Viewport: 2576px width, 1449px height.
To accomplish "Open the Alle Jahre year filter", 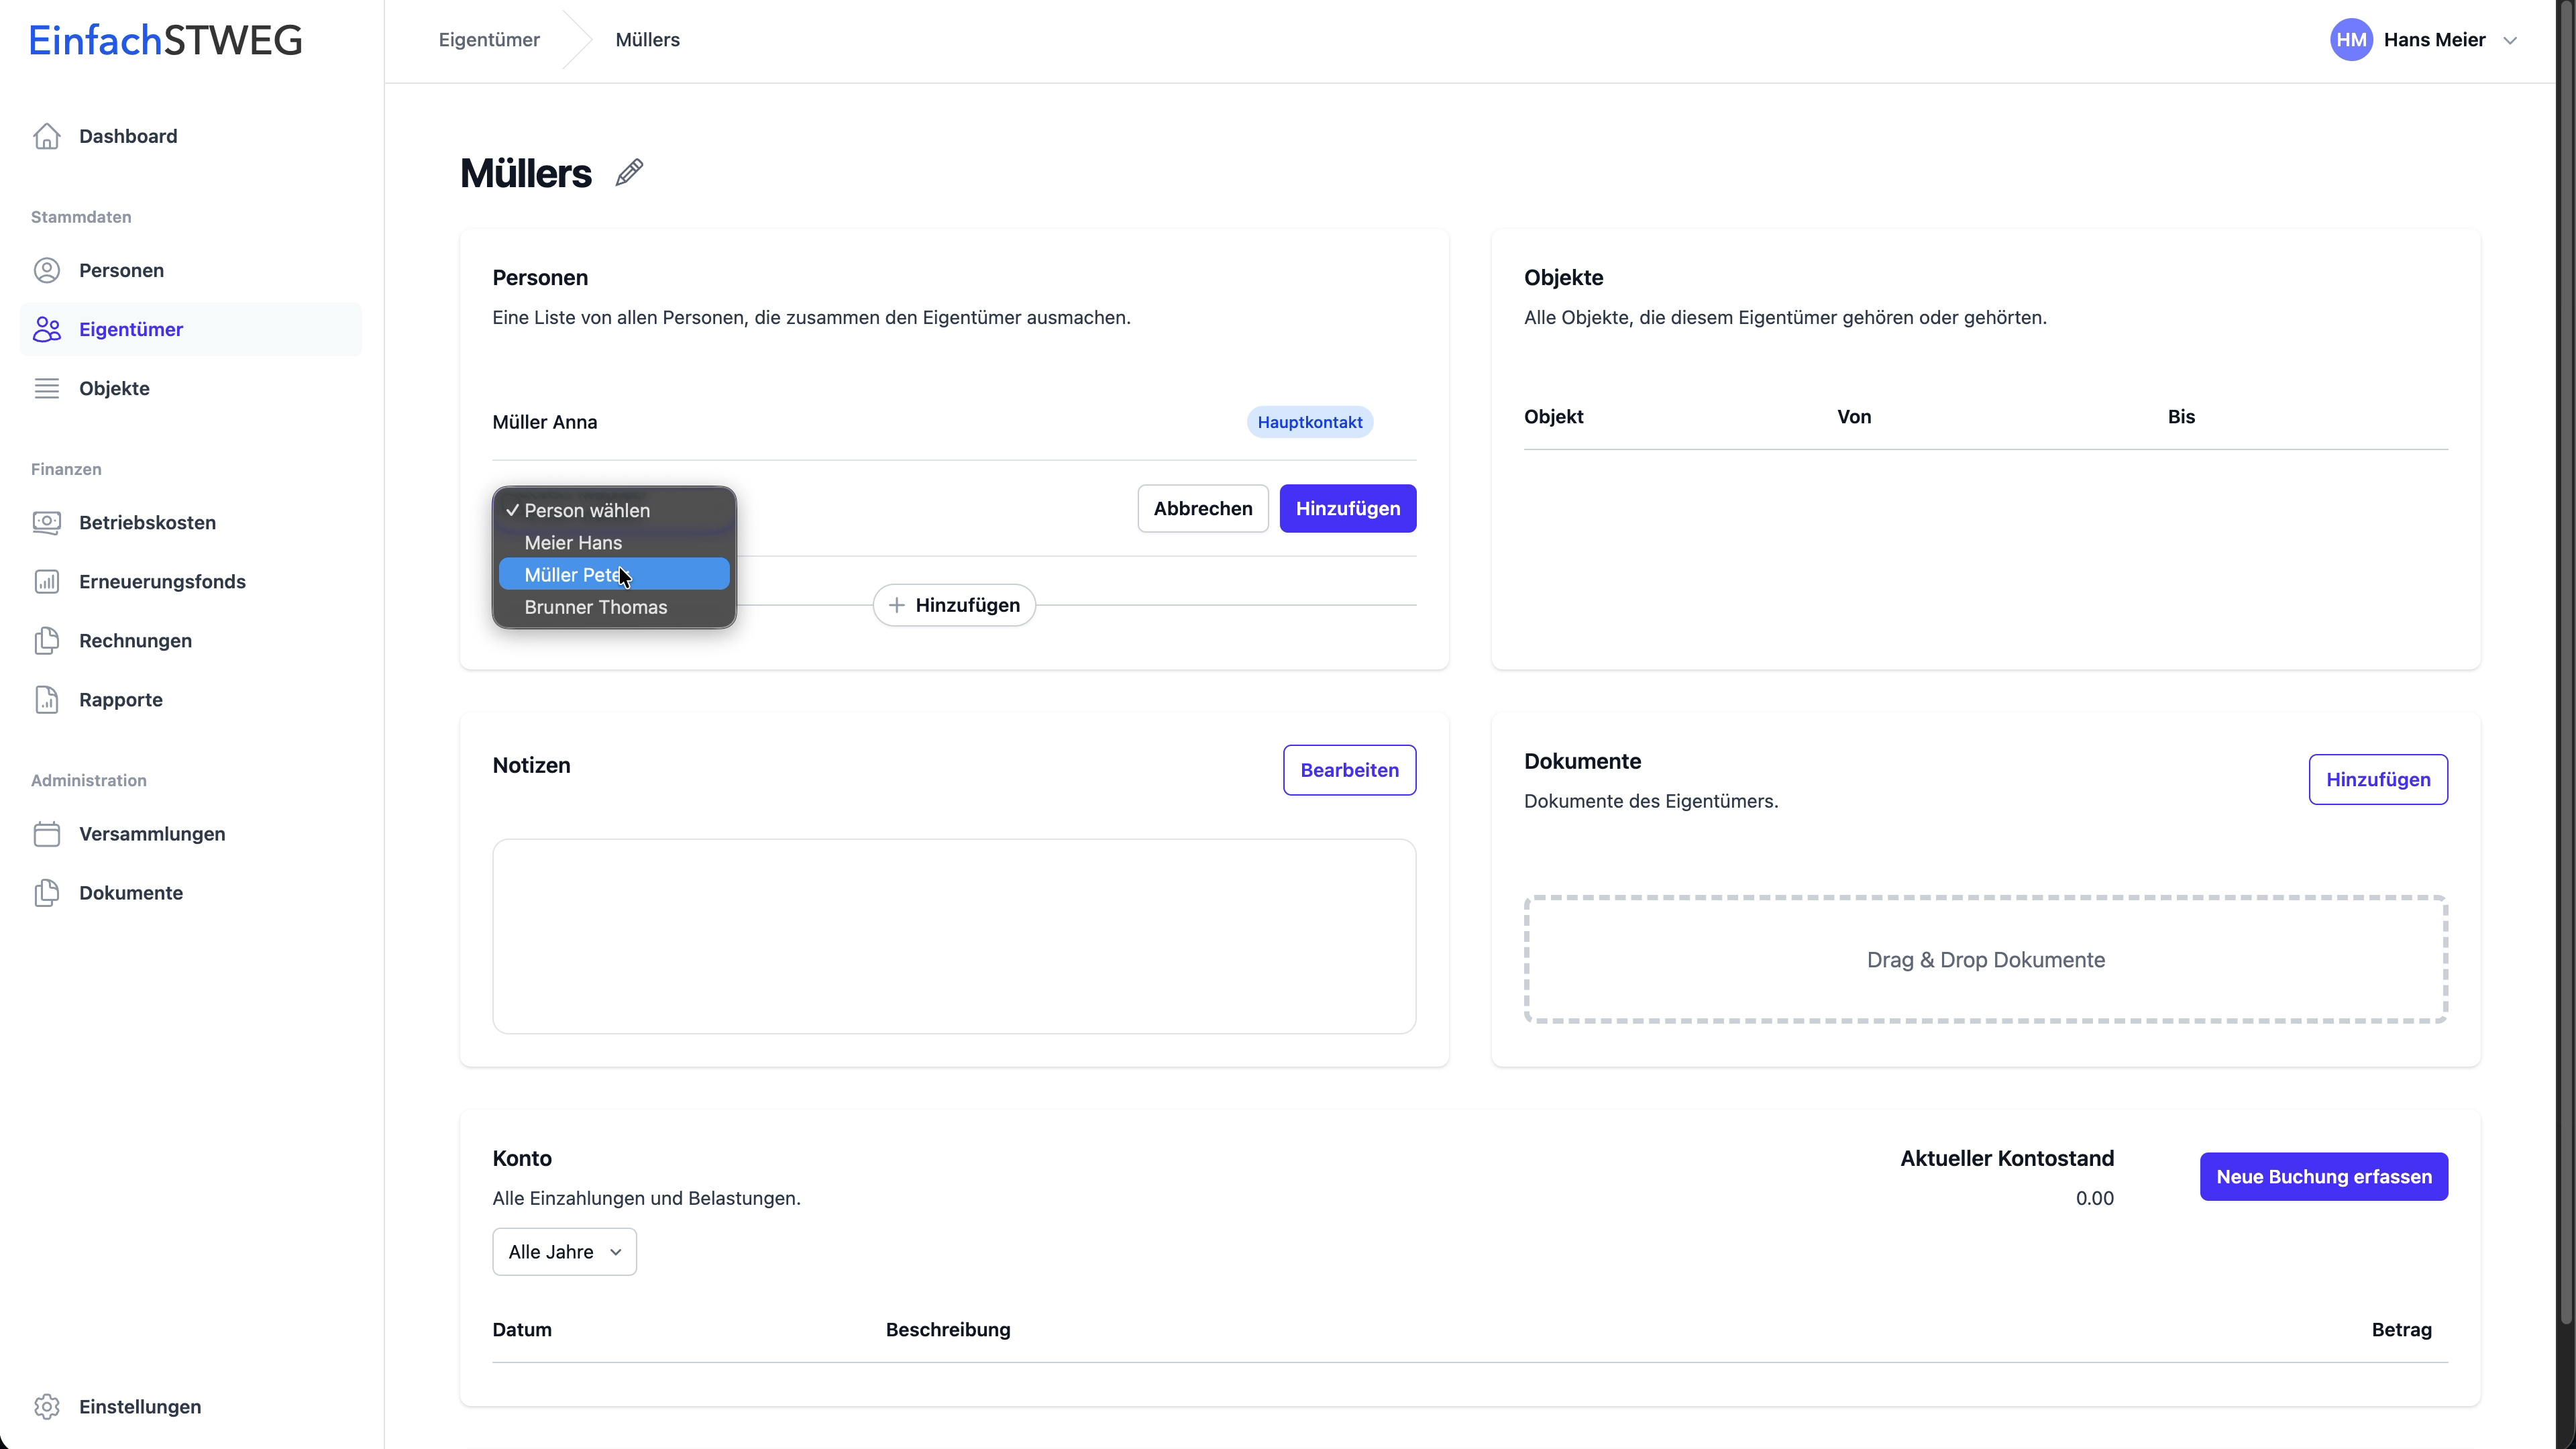I will click(x=564, y=1251).
